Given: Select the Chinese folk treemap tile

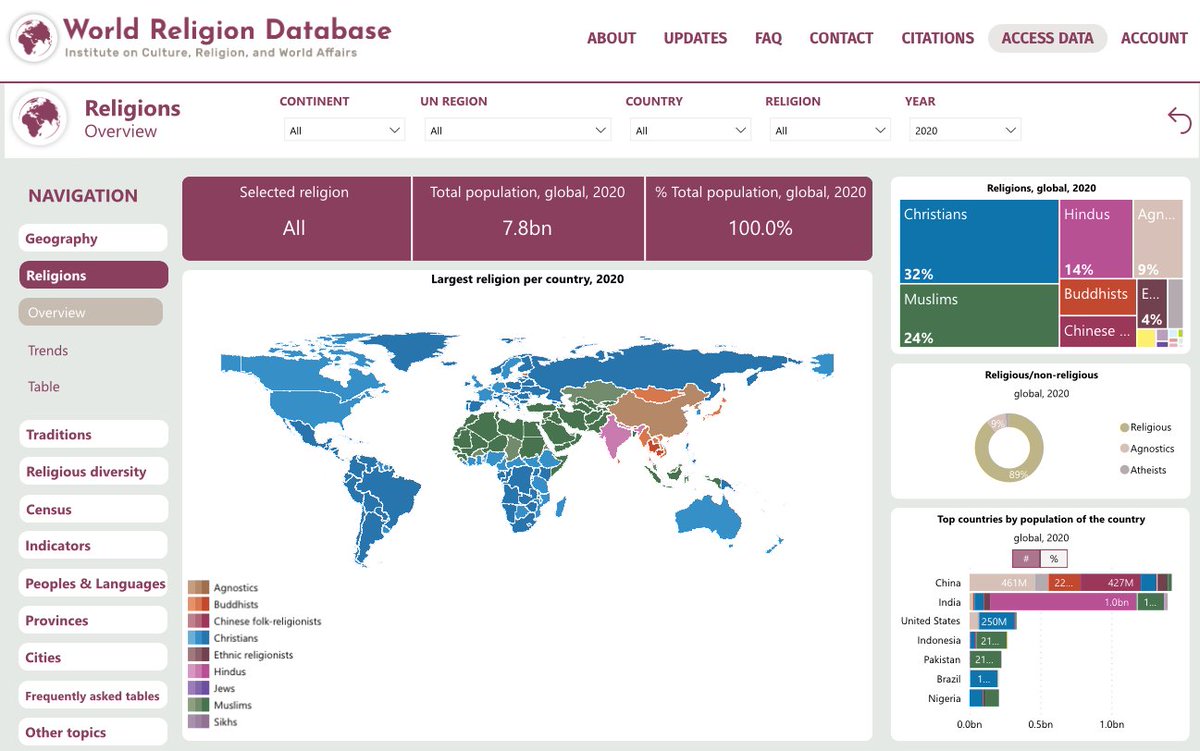Looking at the screenshot, I should click(x=1098, y=331).
